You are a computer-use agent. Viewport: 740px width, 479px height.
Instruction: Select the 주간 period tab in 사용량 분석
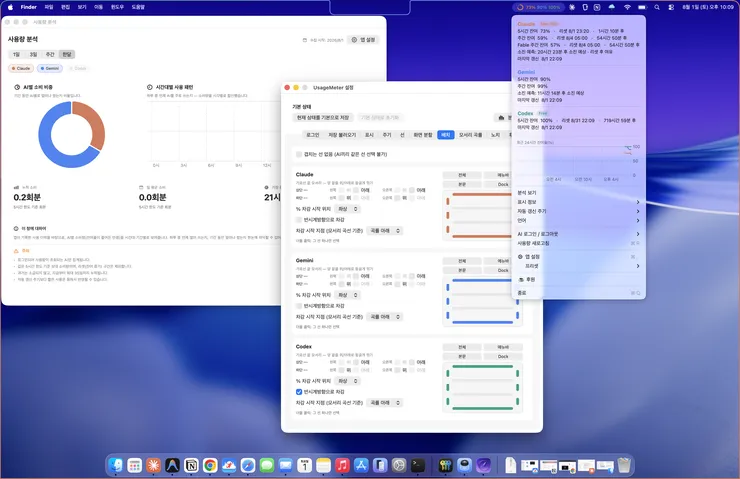(50, 54)
